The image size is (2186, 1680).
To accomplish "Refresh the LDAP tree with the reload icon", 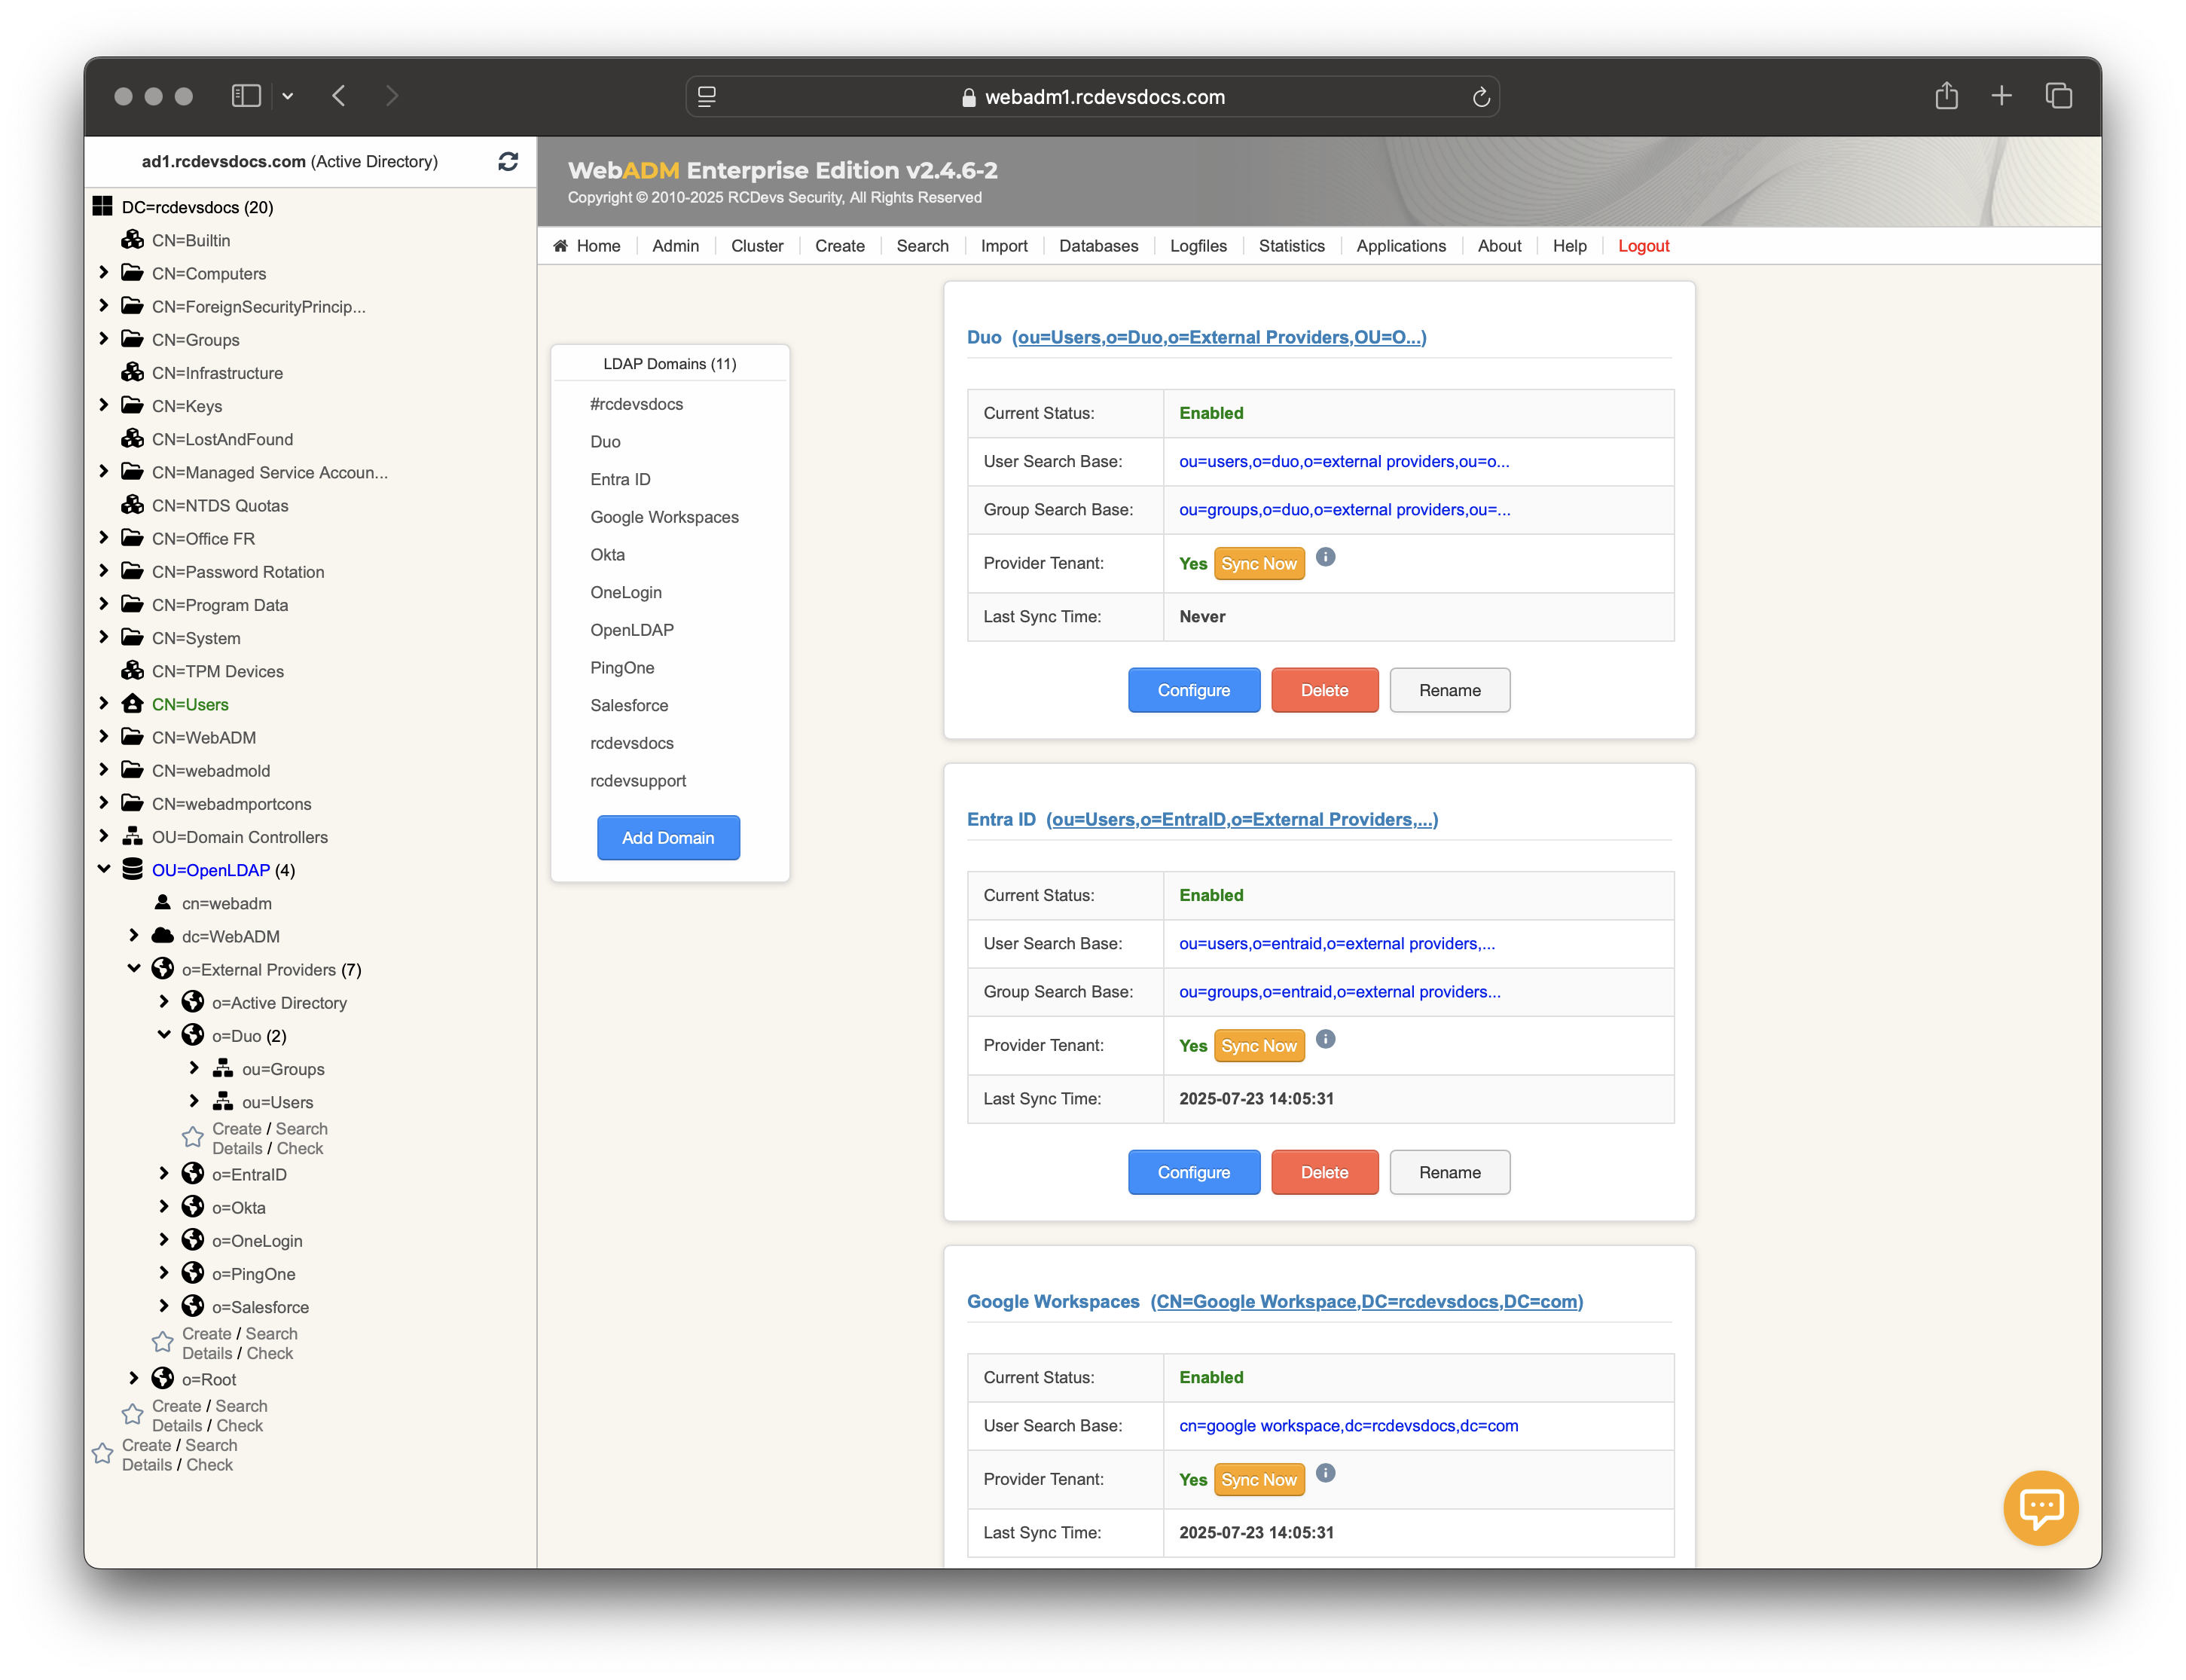I will tap(508, 161).
